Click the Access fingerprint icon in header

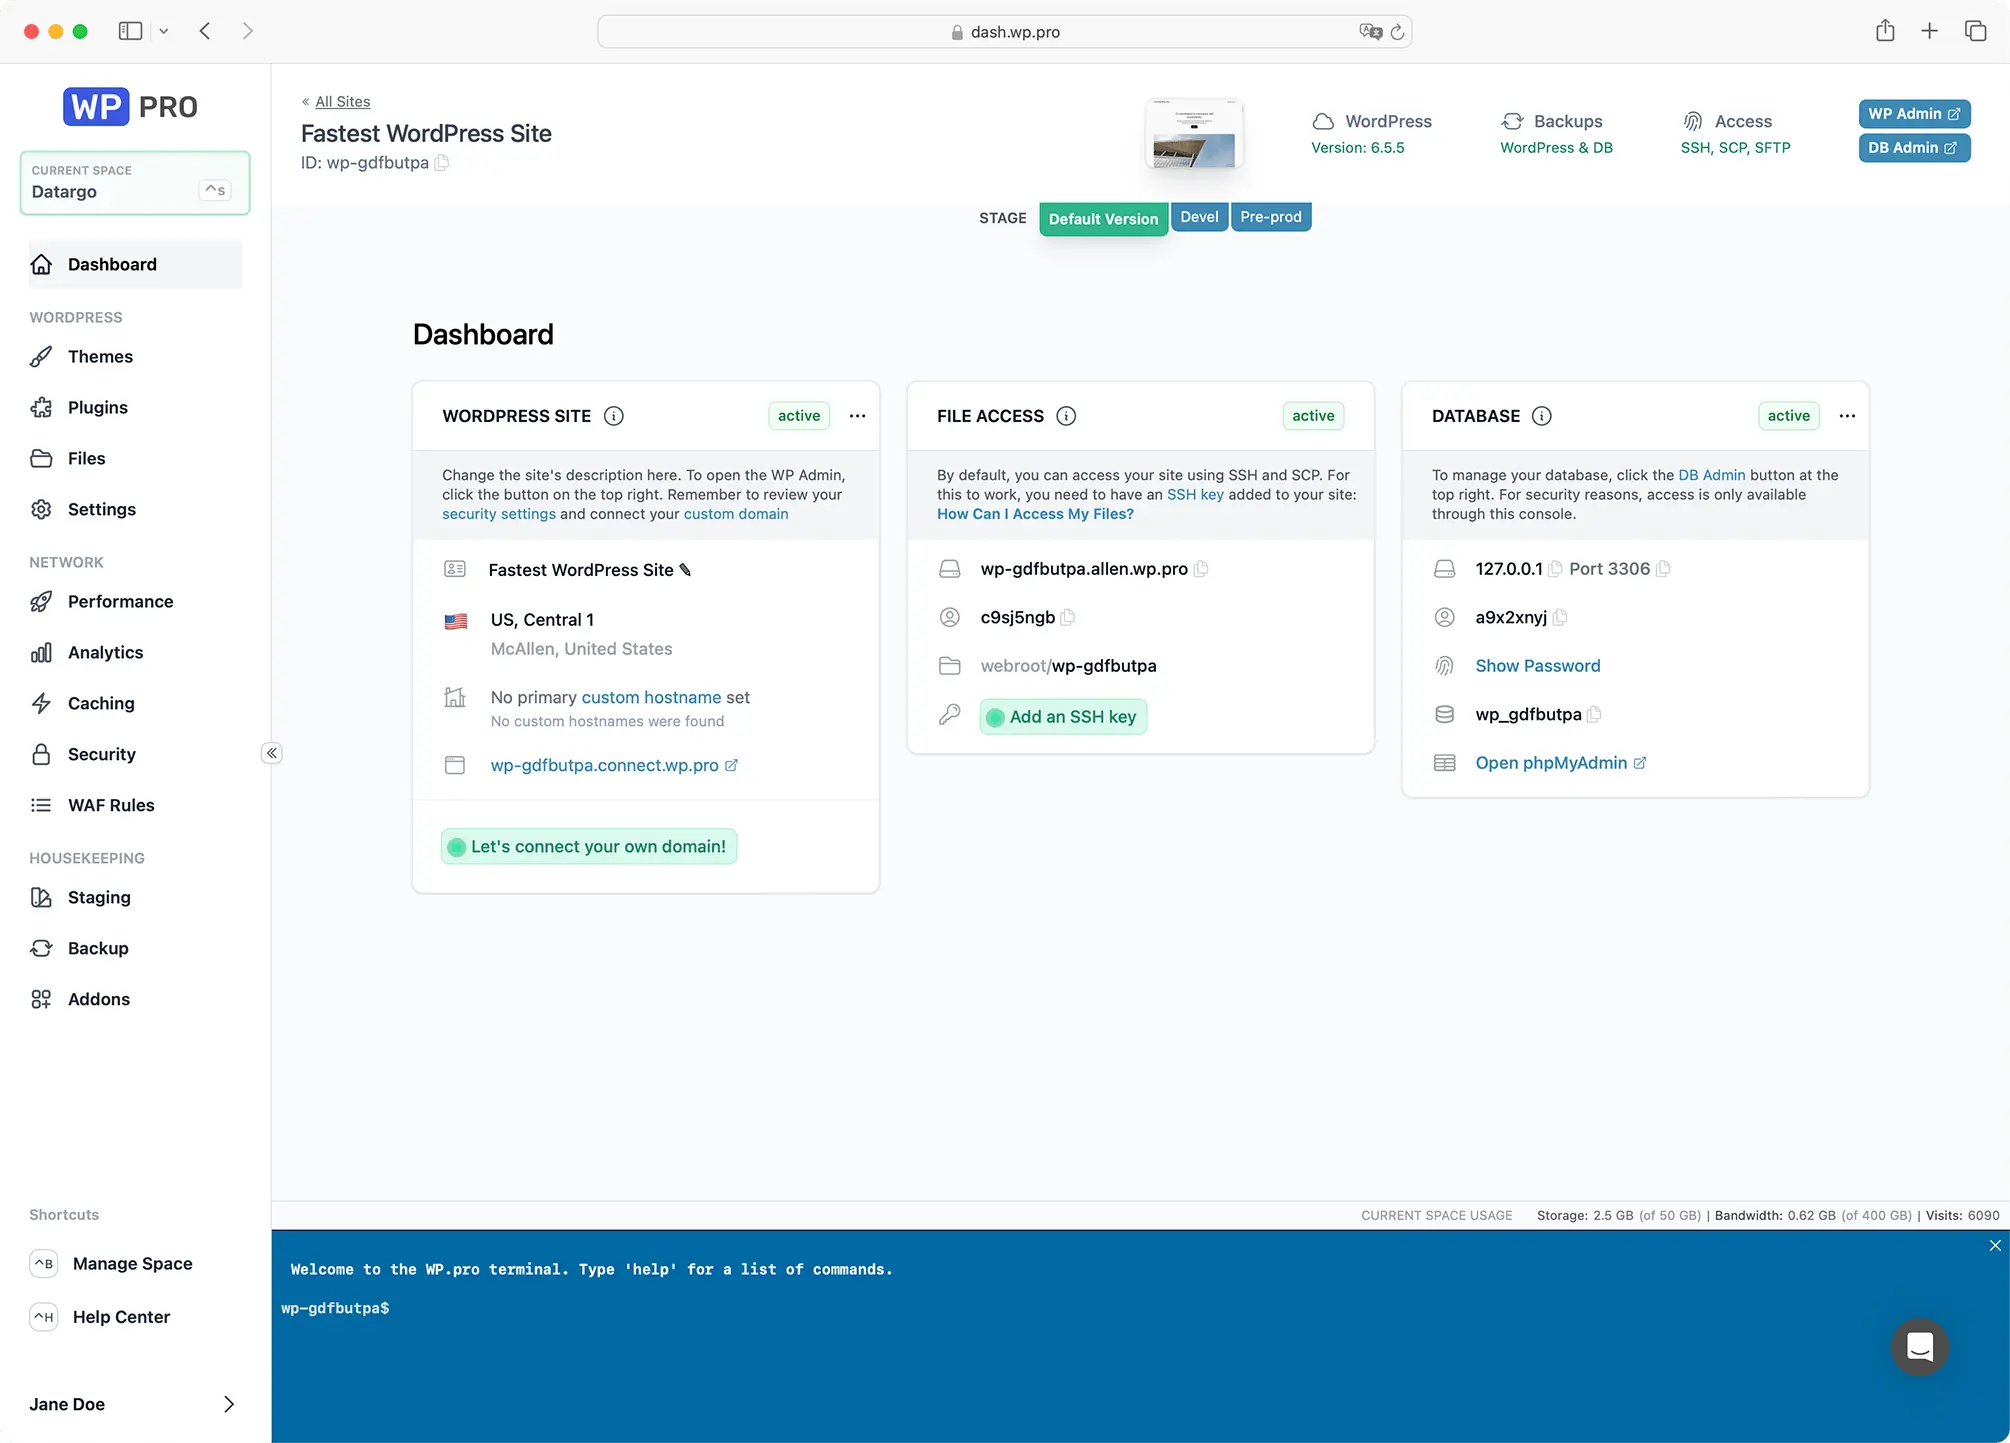1693,121
